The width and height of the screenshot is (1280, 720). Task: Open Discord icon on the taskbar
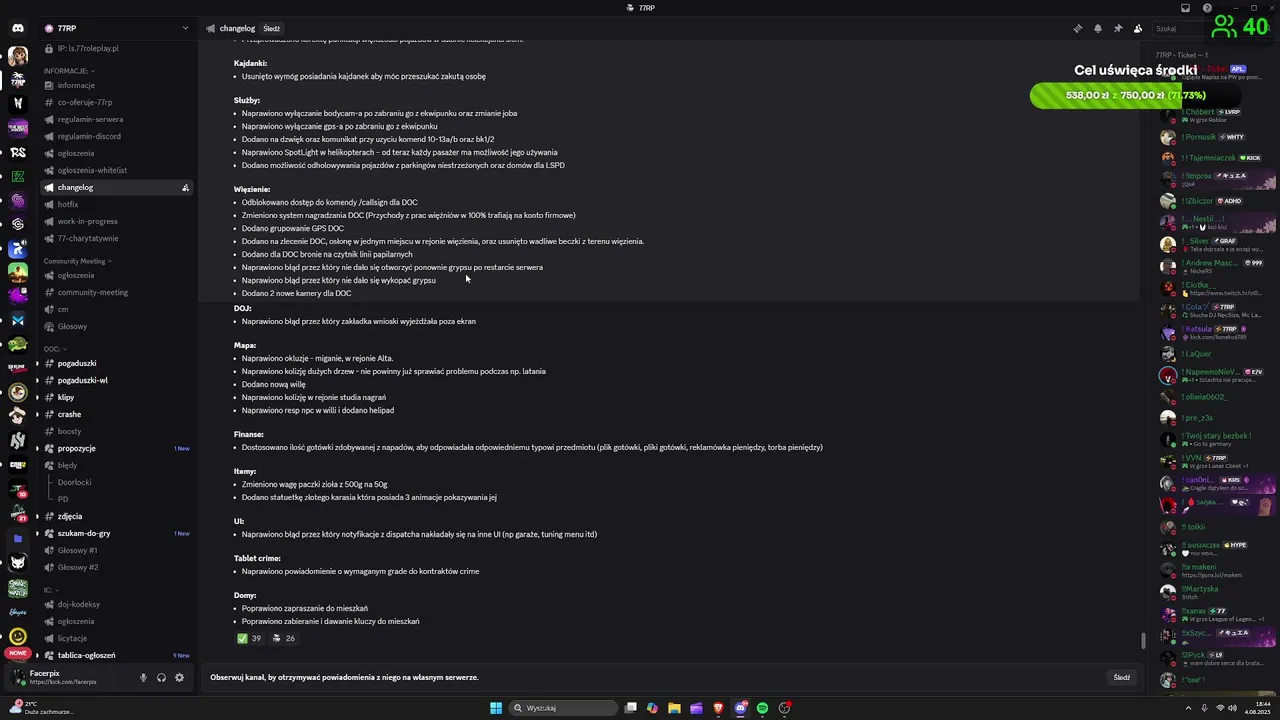tap(740, 708)
